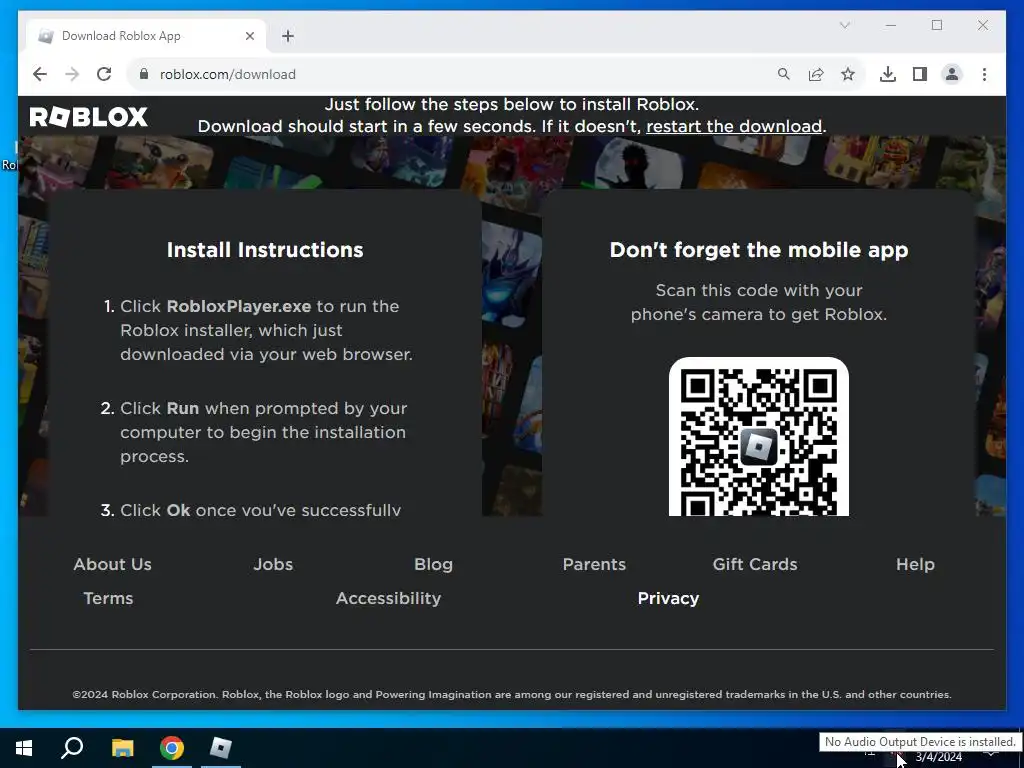Screen dimensions: 1024x768
Task: Click the Don't forget the mobile app heading
Action: [759, 250]
